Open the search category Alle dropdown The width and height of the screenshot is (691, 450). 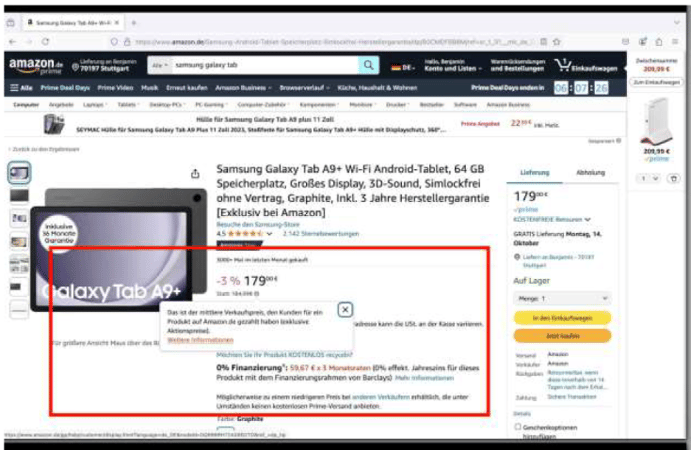(x=160, y=65)
